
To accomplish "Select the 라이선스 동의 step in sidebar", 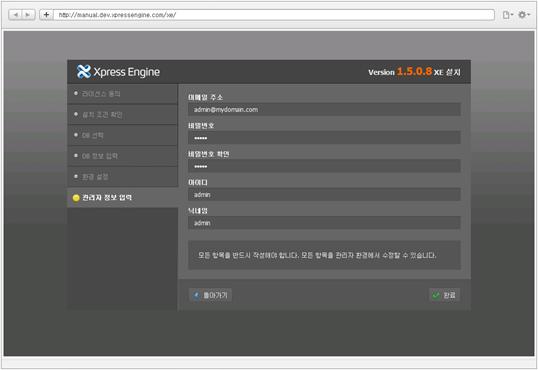I will pos(122,94).
